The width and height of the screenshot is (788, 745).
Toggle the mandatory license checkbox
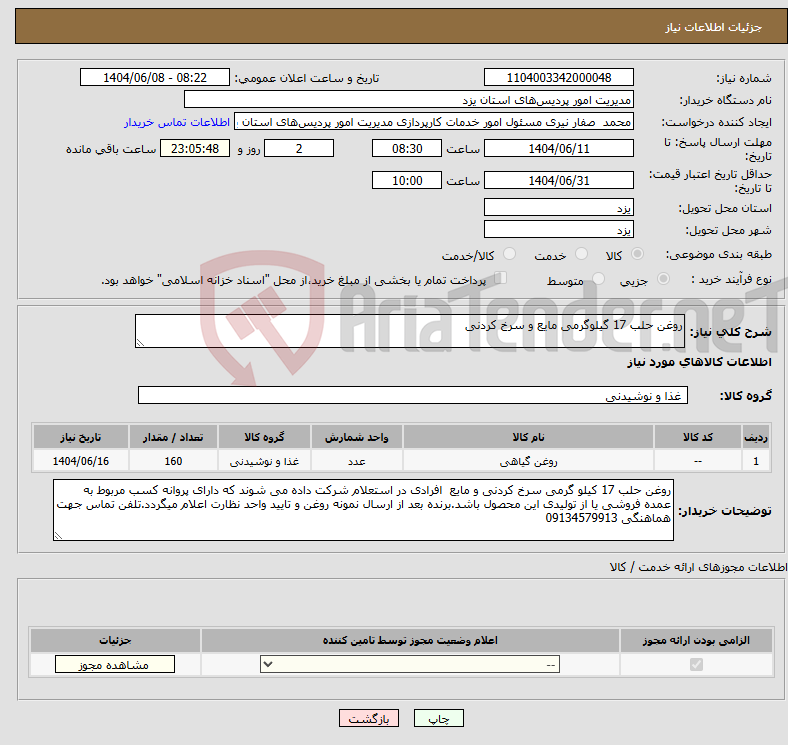pyautogui.click(x=696, y=665)
